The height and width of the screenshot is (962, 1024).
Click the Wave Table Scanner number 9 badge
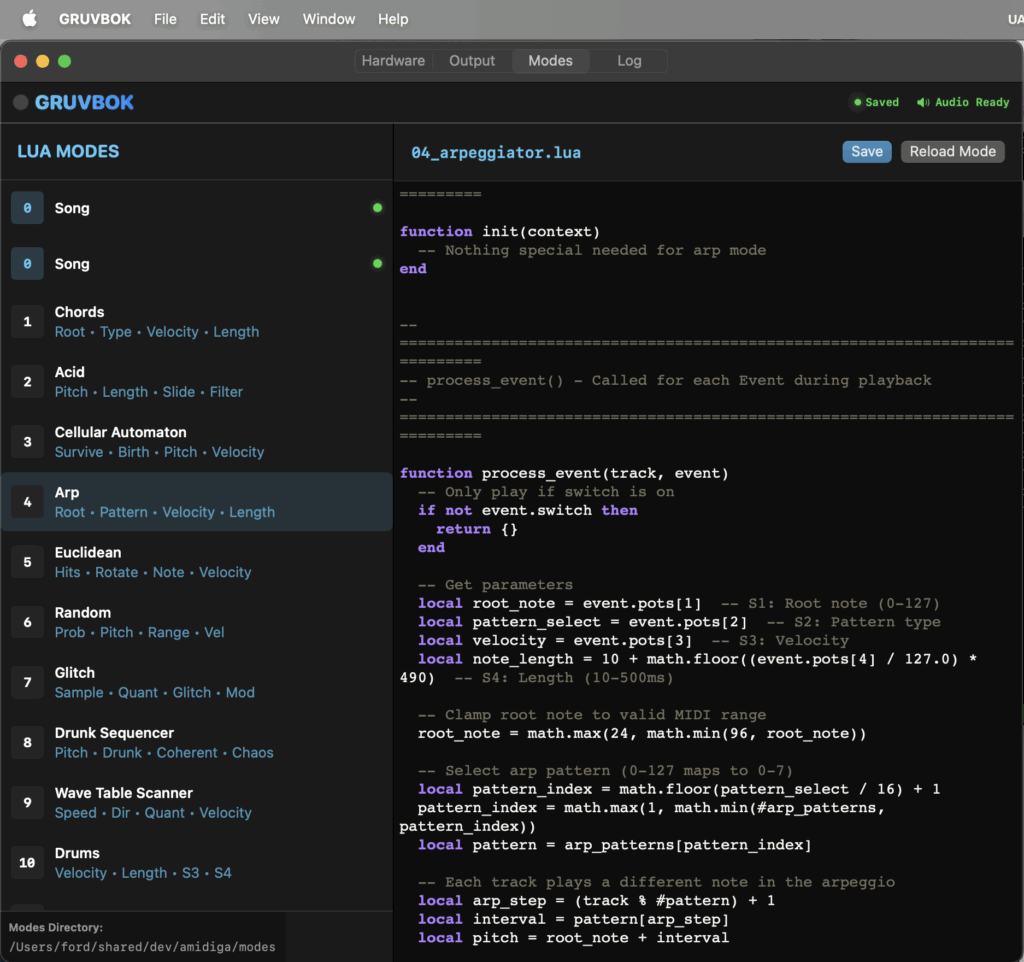pos(27,802)
